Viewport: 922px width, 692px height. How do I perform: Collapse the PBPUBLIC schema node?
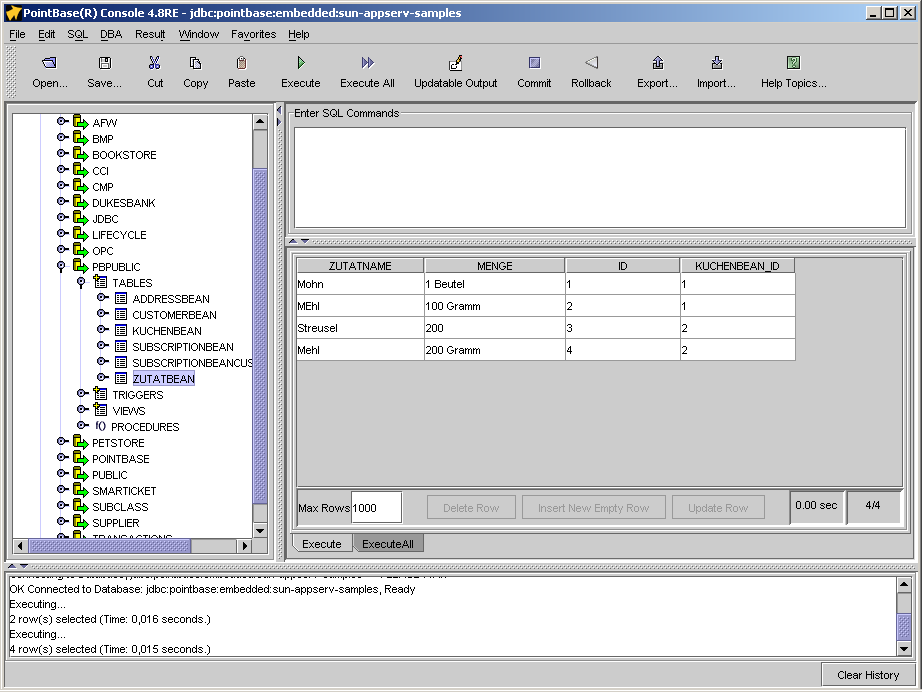coord(61,266)
